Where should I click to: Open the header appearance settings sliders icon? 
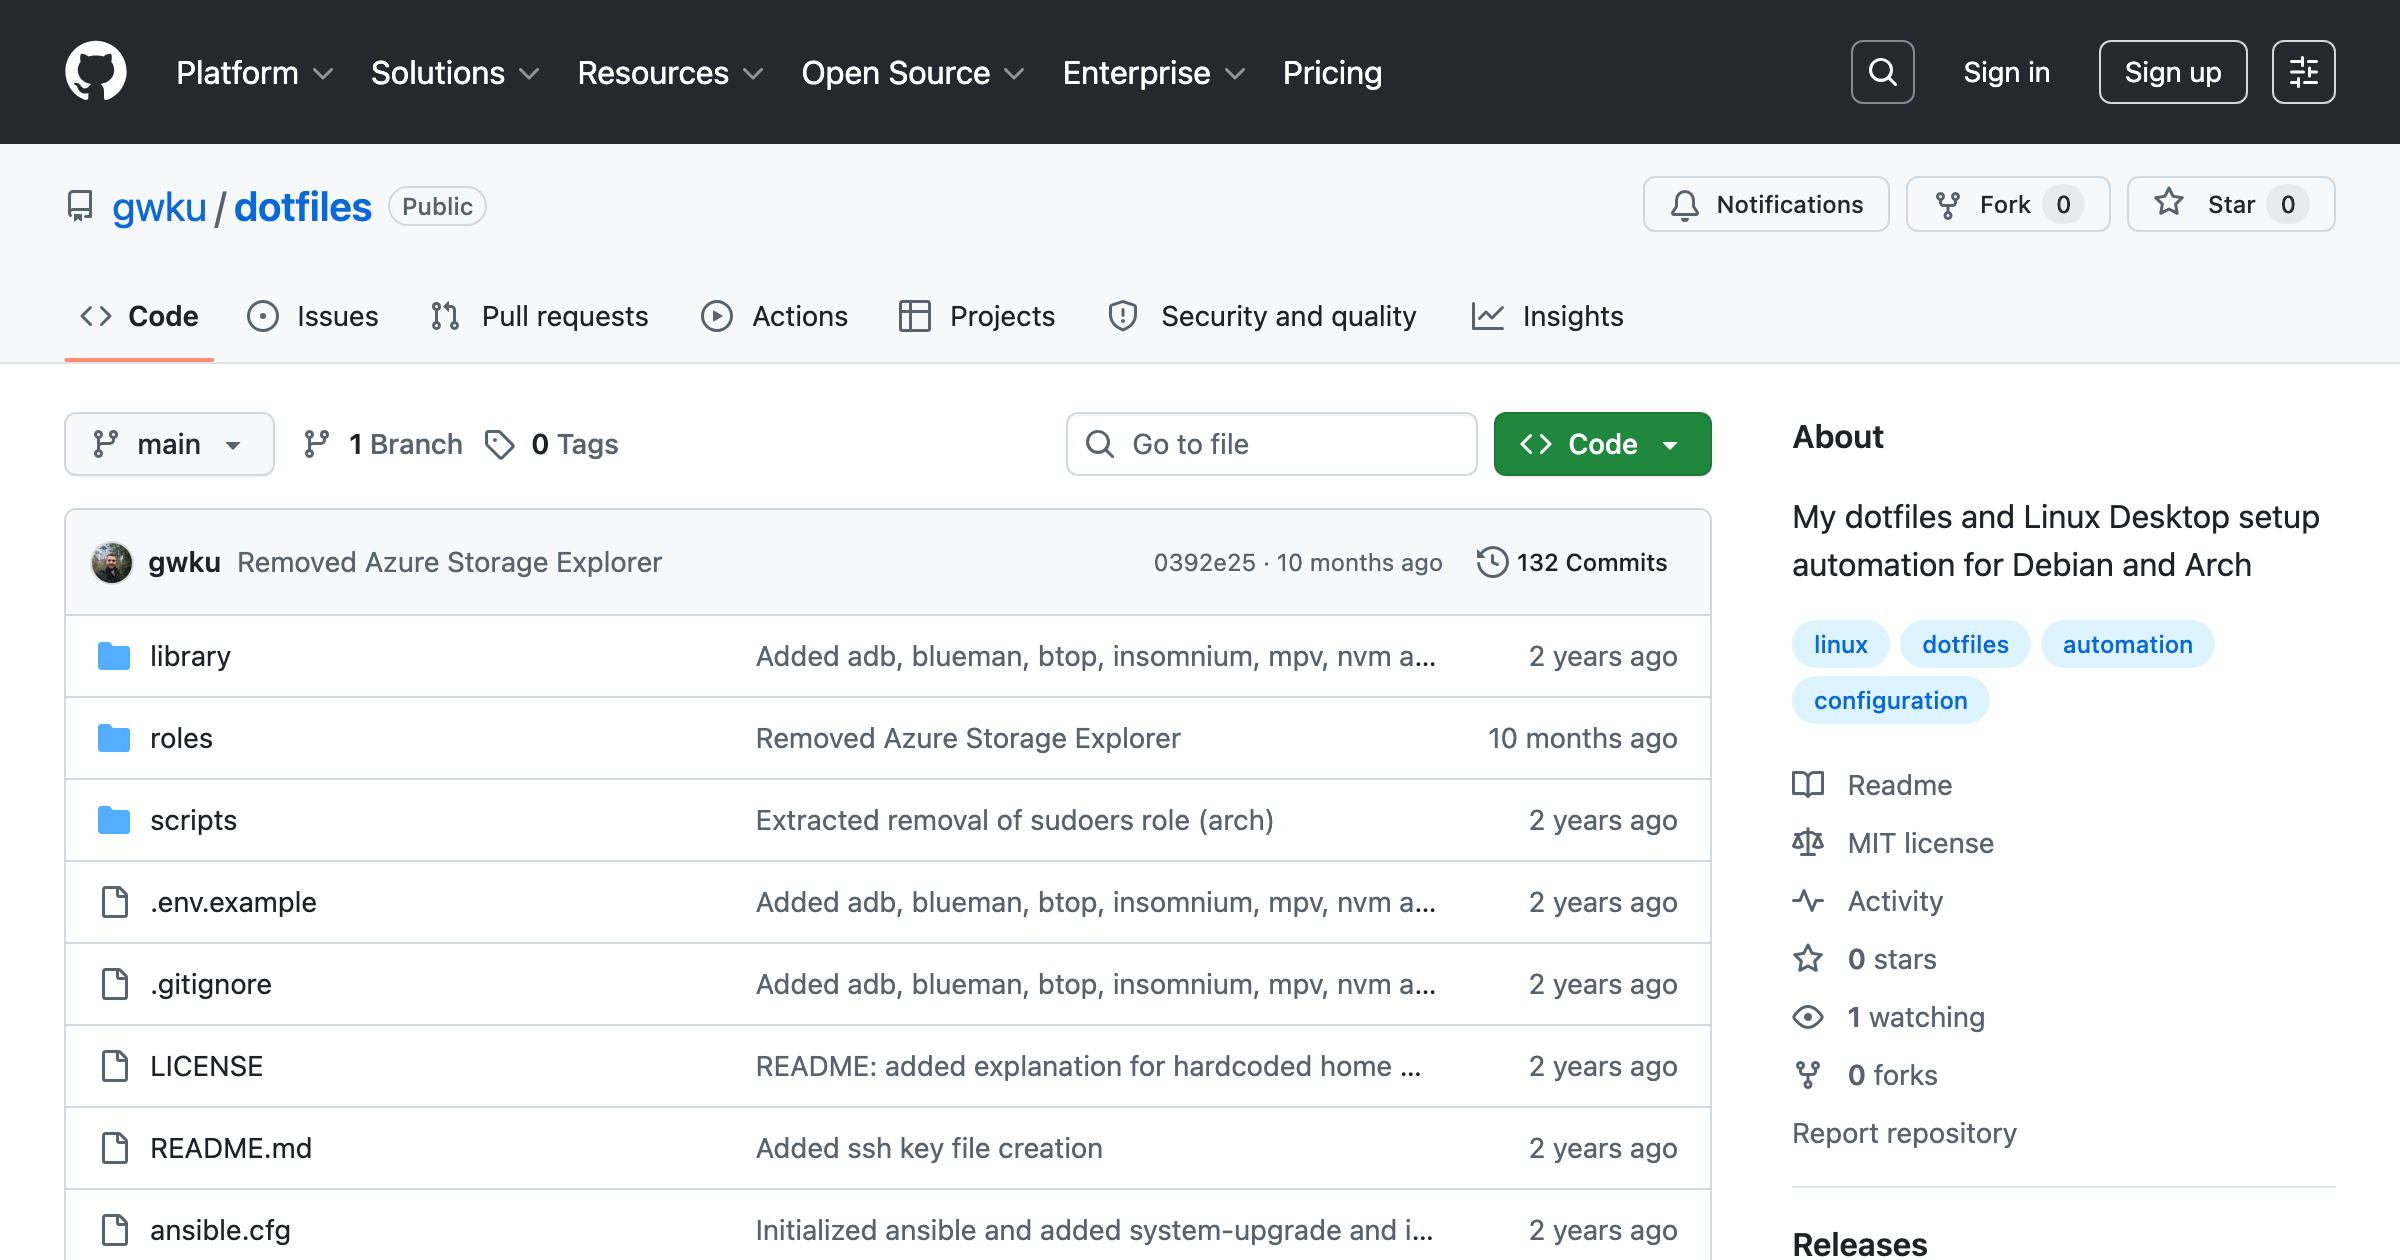[2303, 72]
